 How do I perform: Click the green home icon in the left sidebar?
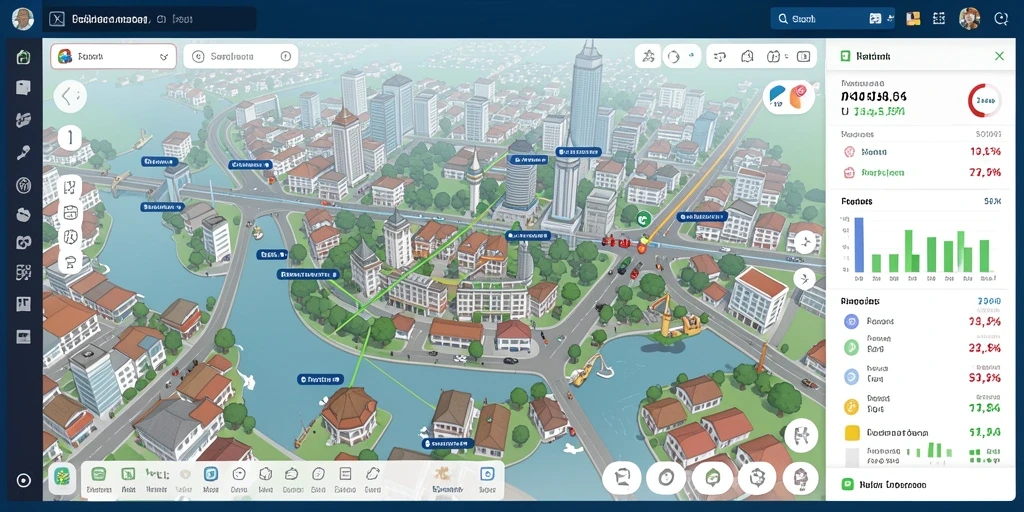[x=24, y=57]
